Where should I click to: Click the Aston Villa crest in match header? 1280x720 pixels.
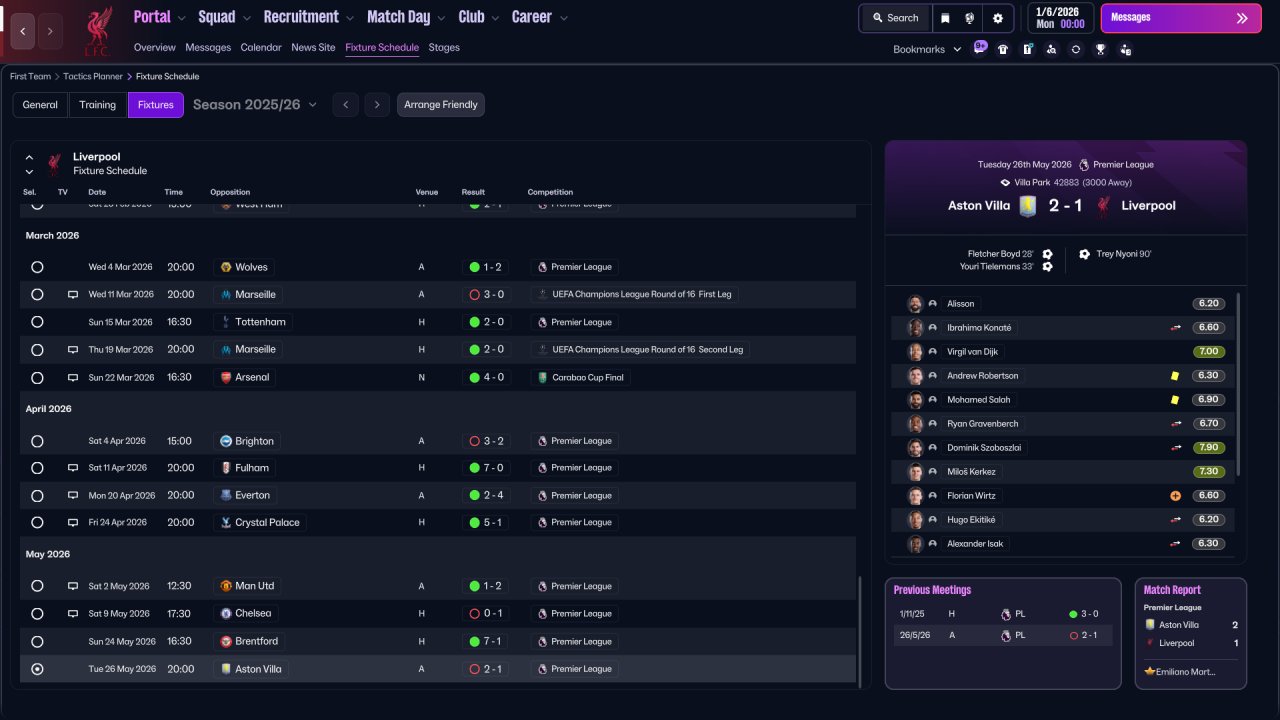click(x=1029, y=206)
